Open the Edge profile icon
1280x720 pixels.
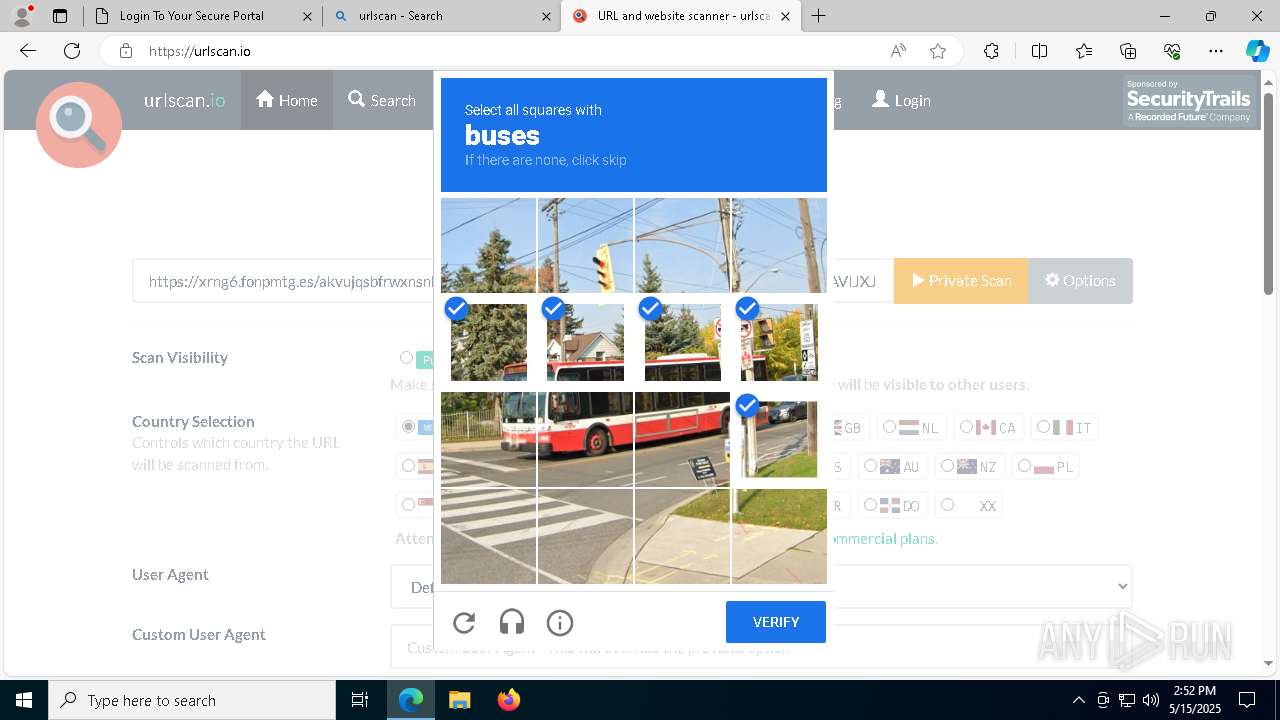(x=22, y=16)
